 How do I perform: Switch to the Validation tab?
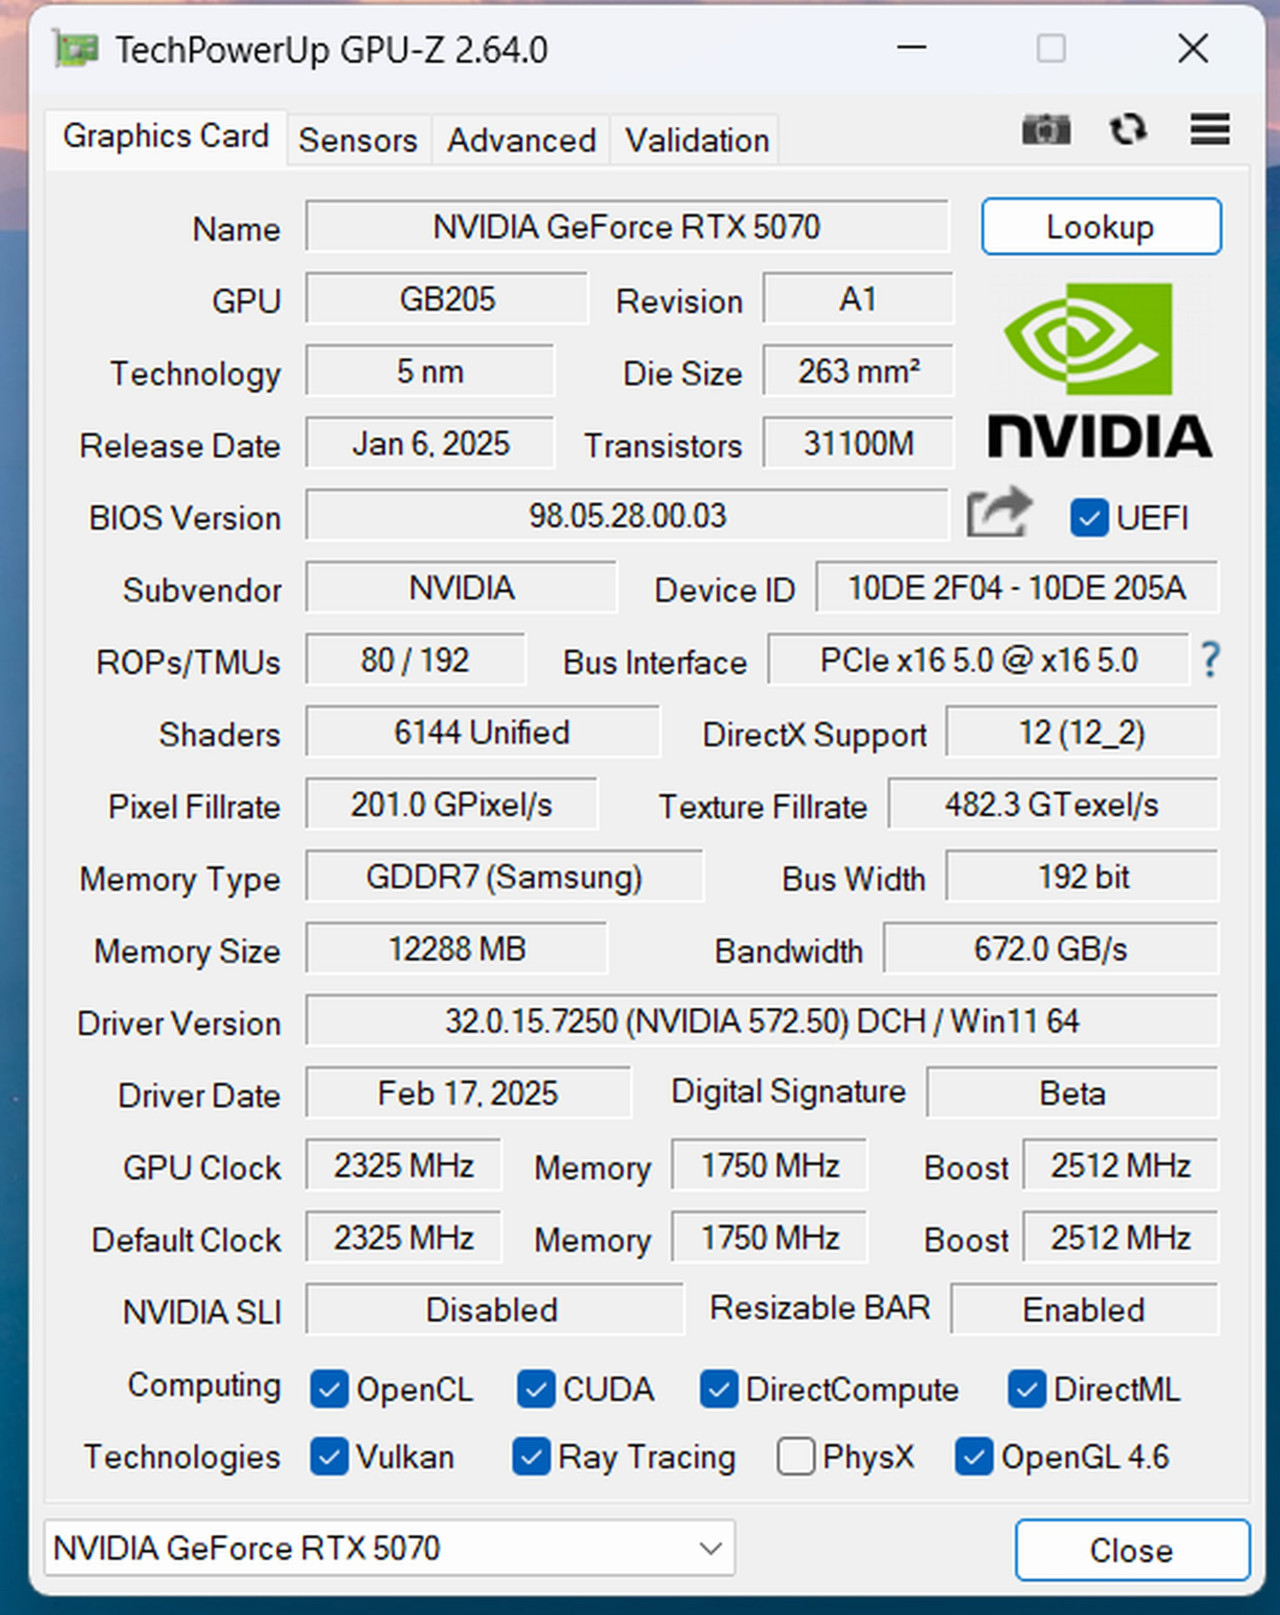point(695,140)
